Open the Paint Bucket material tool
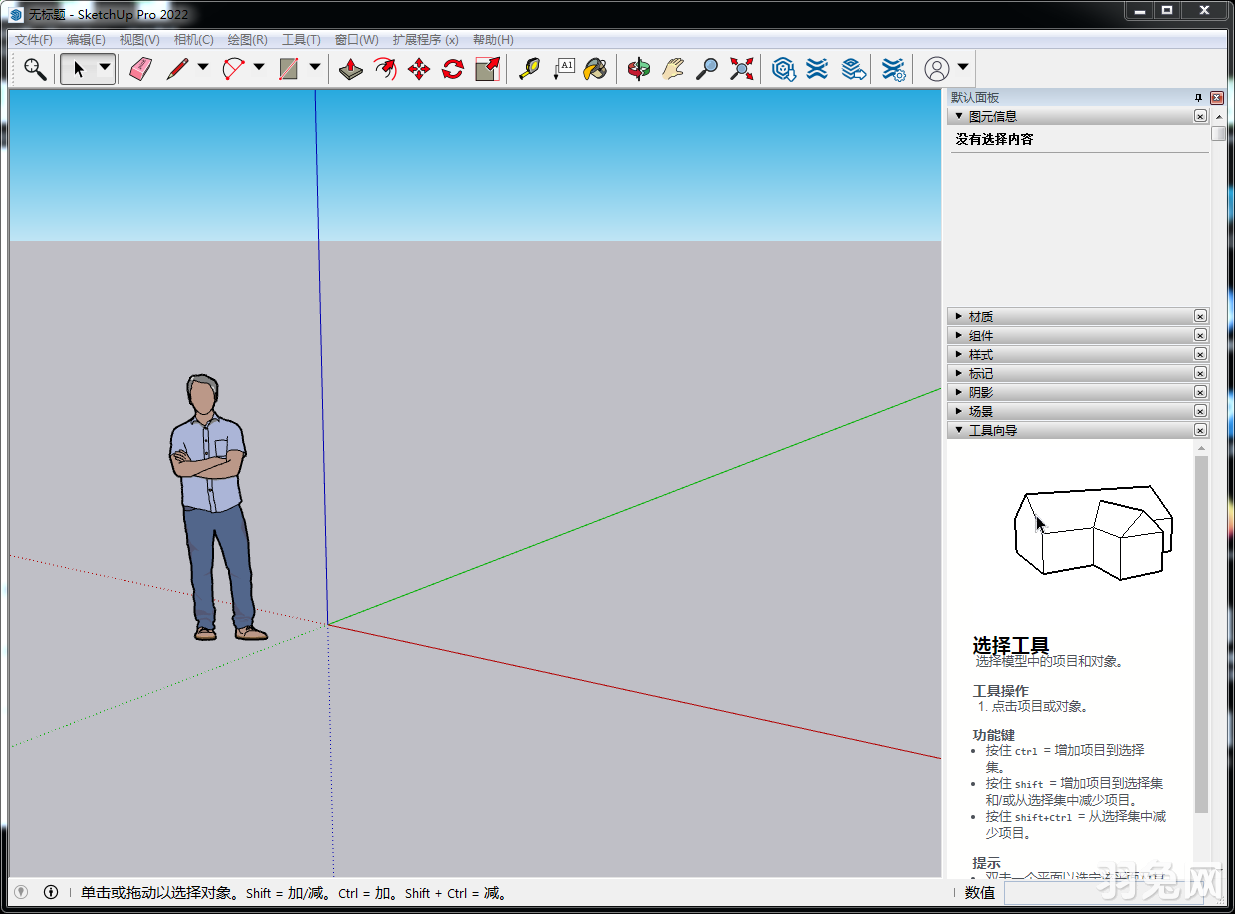Screen dimensions: 1235x914 coord(592,68)
